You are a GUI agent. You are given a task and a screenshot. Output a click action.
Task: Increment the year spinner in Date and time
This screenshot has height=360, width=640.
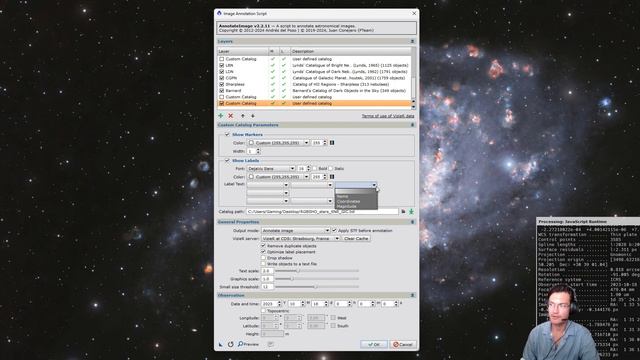click(279, 302)
